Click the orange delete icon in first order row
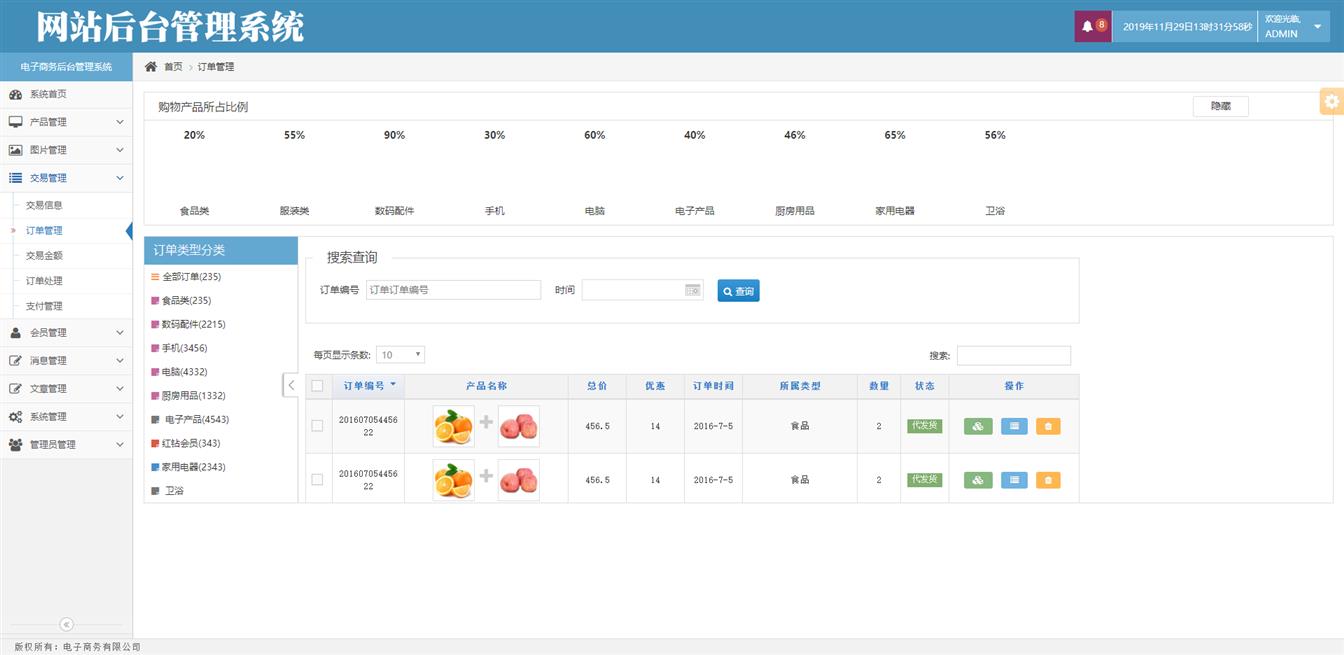This screenshot has height=655, width=1344. [x=1048, y=426]
